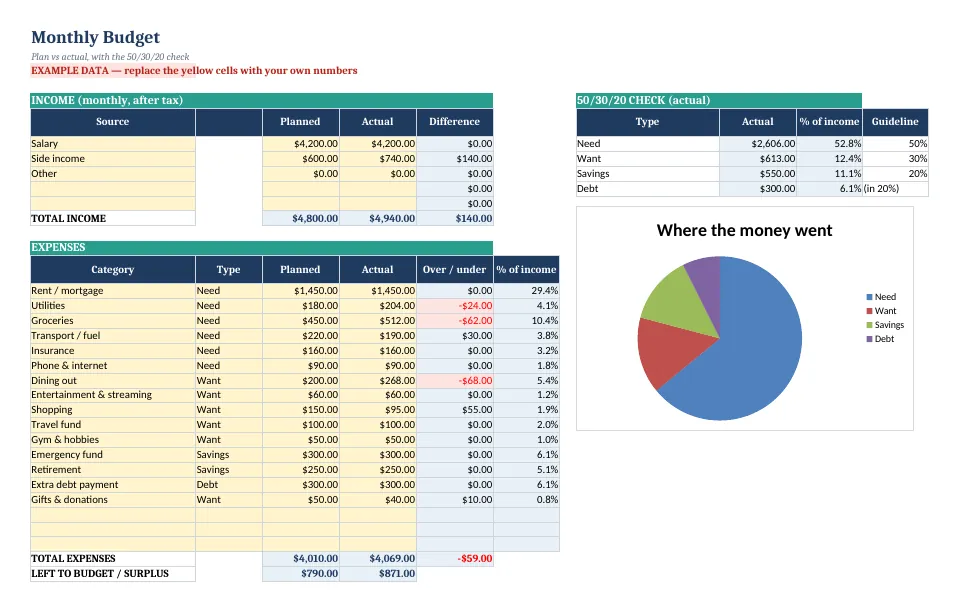Screen dimensions: 959x612
Task: Select Travel fund category cell
Action: pyautogui.click(x=113, y=425)
